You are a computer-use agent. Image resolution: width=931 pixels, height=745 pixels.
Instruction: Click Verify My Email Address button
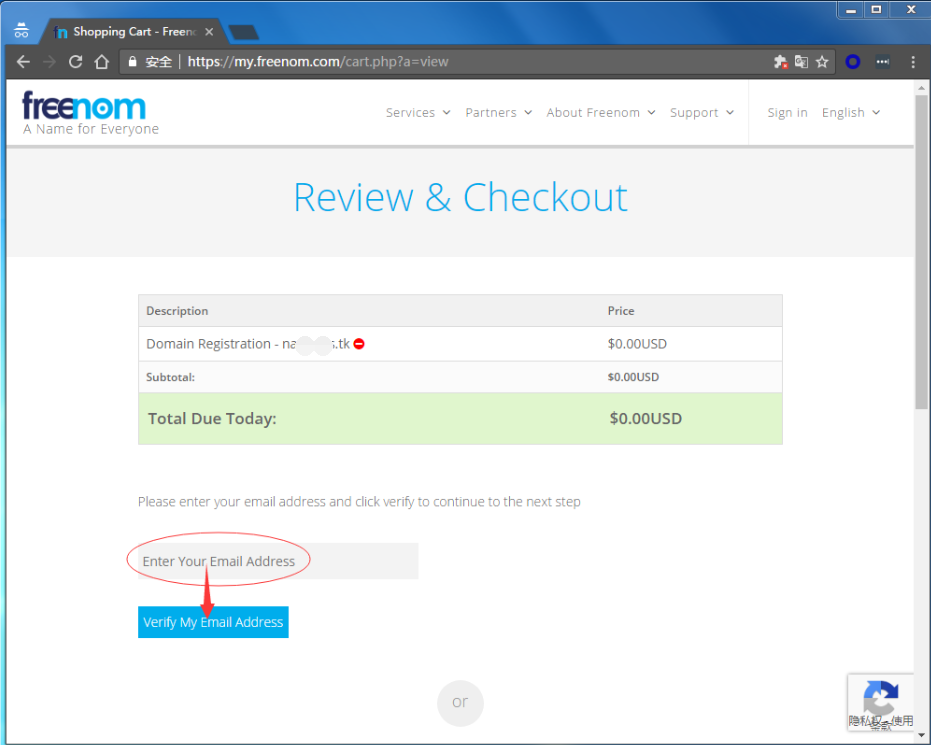213,622
